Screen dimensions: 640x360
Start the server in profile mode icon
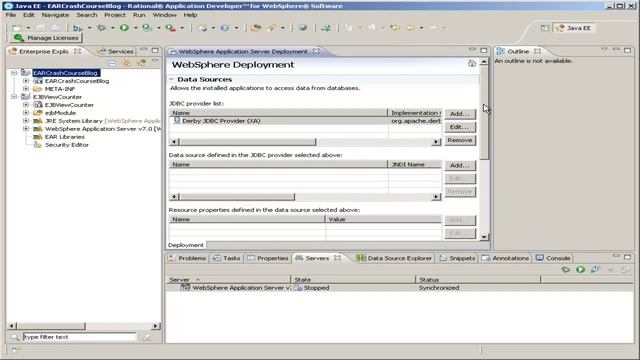pyautogui.click(x=595, y=269)
